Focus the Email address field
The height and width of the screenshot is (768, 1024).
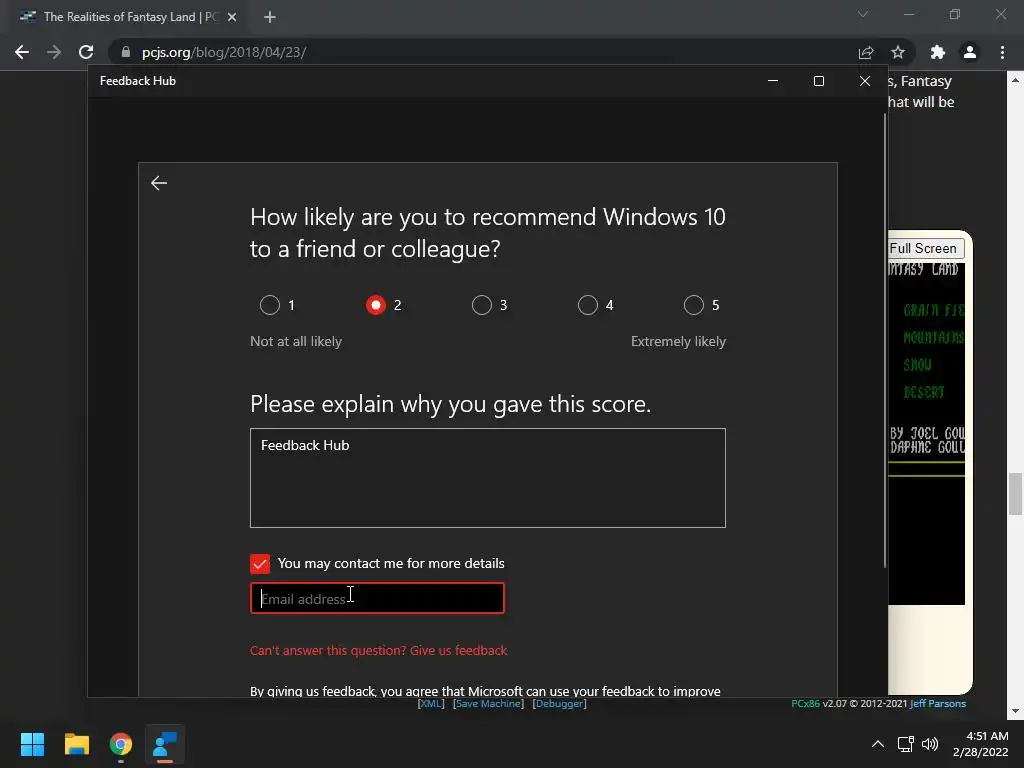377,598
